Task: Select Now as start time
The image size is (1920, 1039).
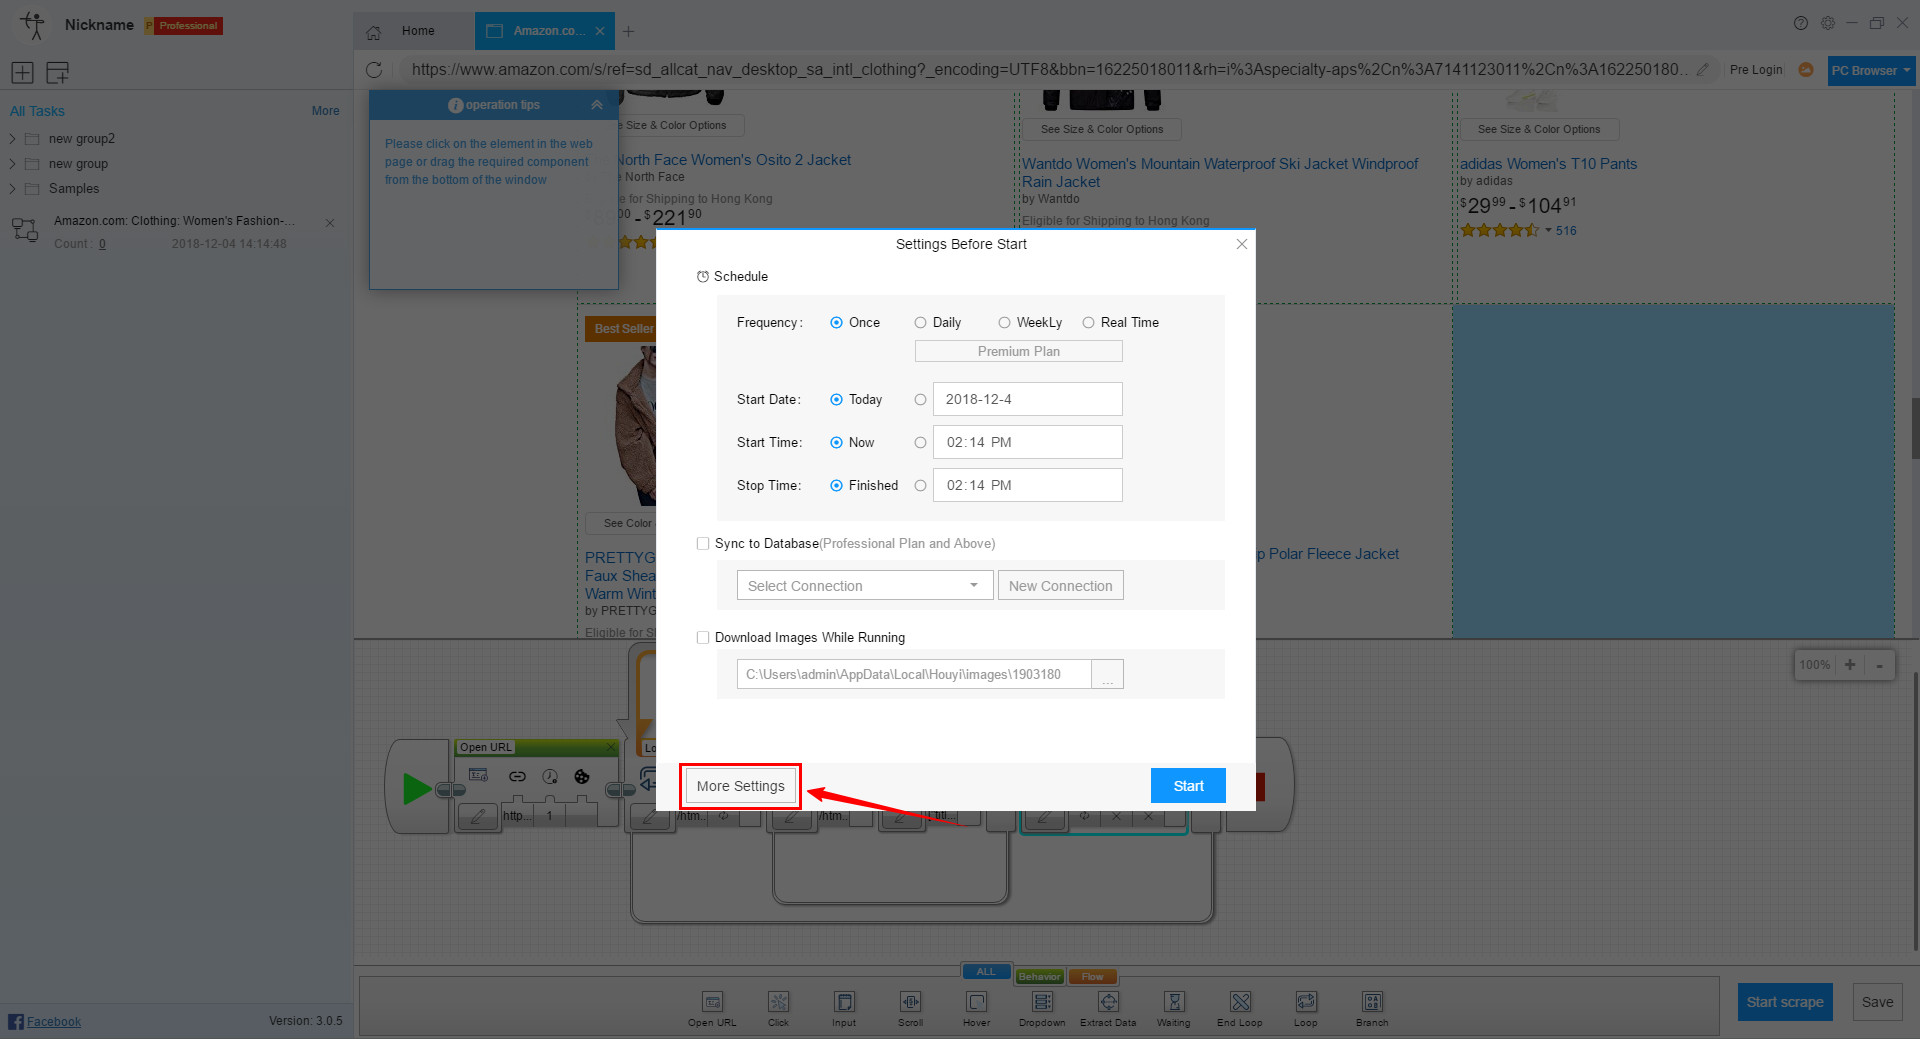Action: pyautogui.click(x=836, y=443)
